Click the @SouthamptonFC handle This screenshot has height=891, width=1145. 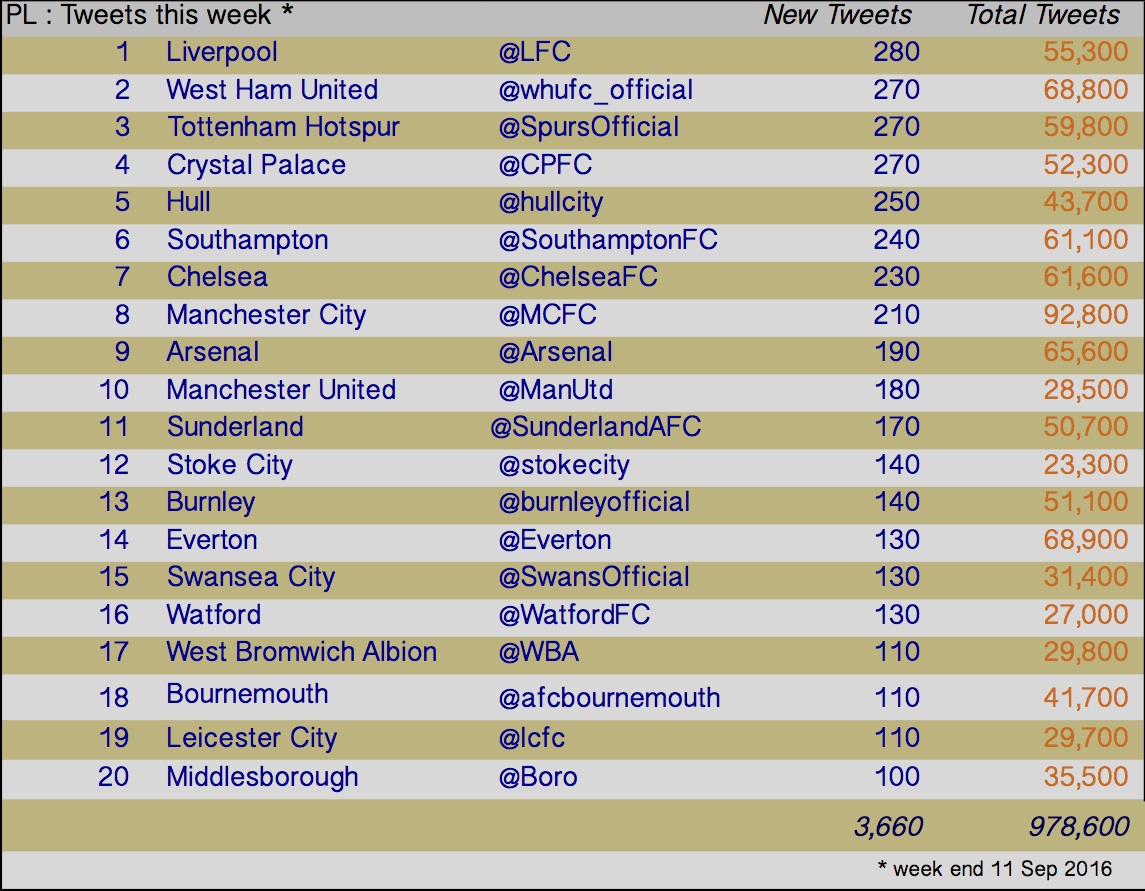608,240
